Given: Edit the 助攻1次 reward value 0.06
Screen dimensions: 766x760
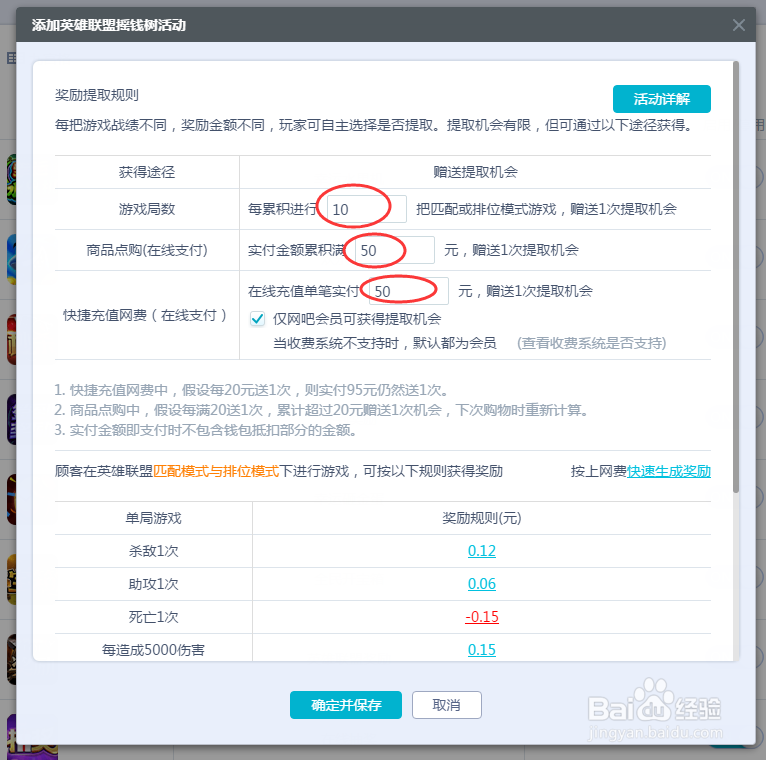Looking at the screenshot, I should coord(482,584).
